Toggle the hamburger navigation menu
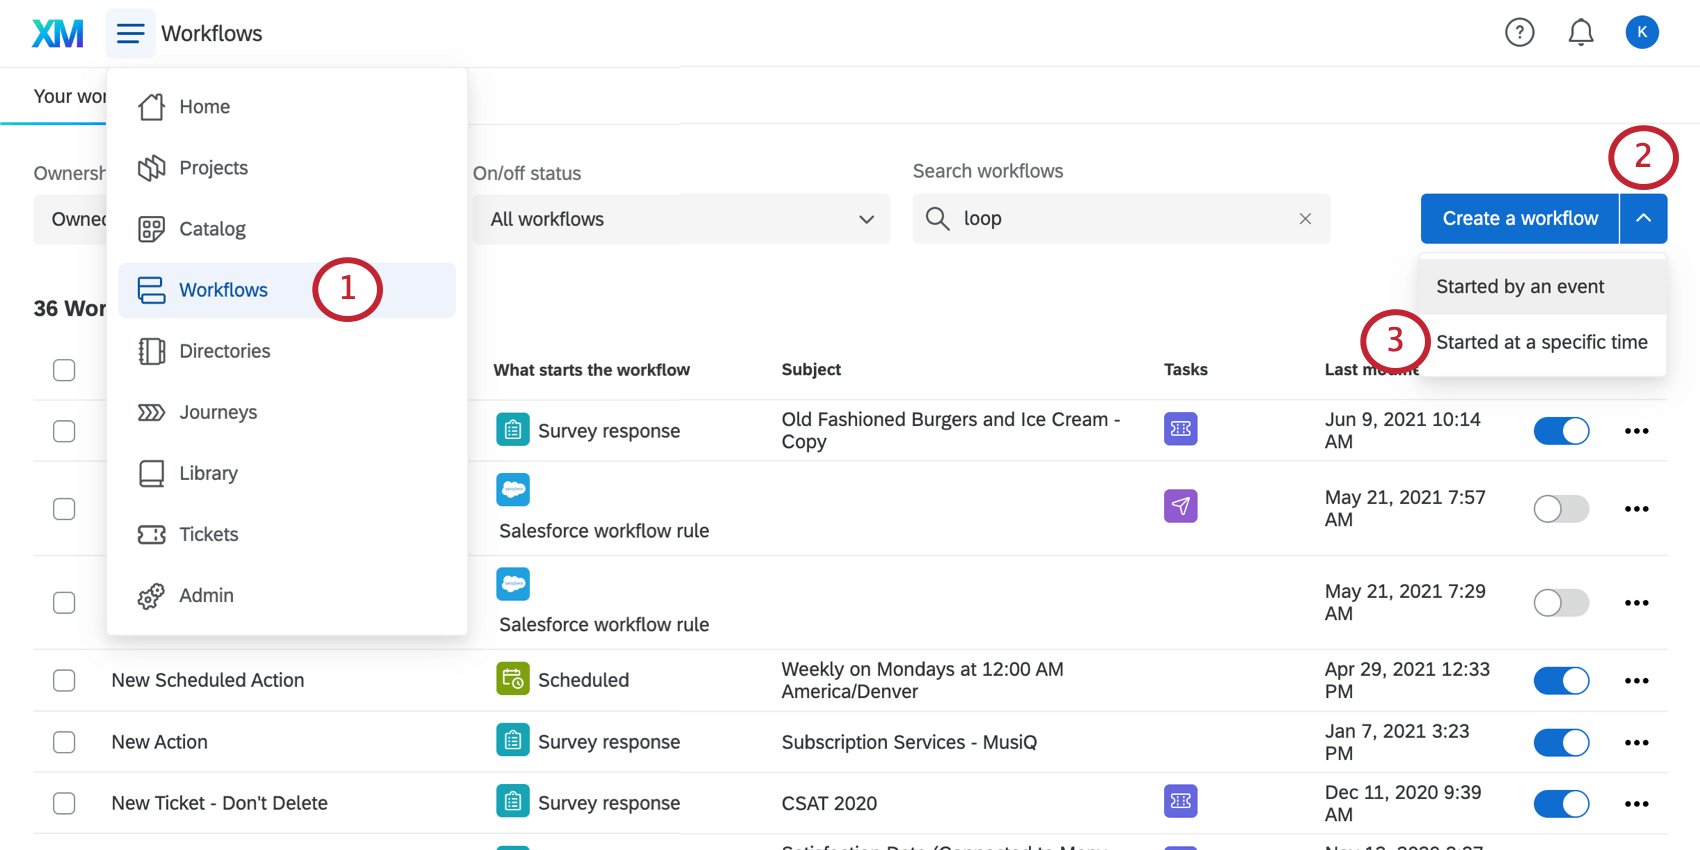Viewport: 1700px width, 850px height. click(x=130, y=34)
